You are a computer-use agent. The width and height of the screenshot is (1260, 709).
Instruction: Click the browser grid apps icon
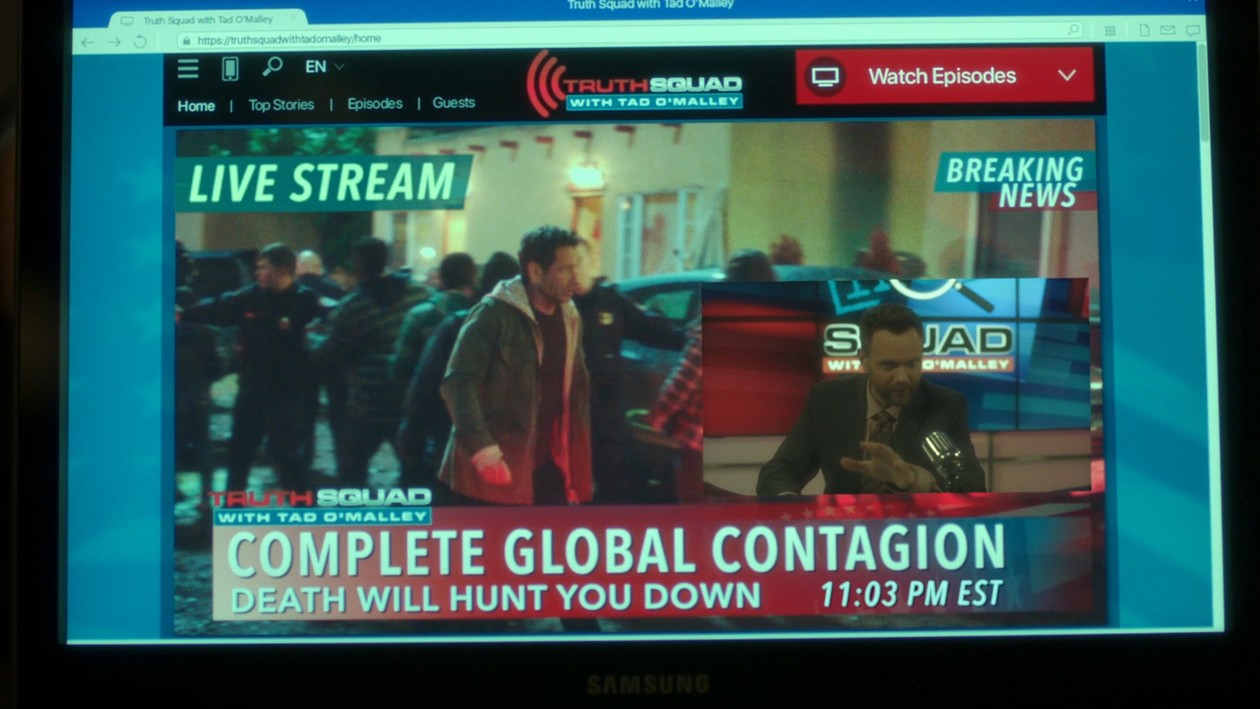click(1111, 30)
